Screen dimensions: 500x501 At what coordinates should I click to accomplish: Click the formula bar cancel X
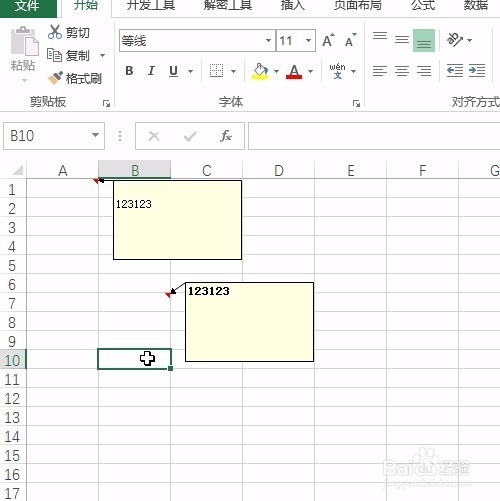(154, 136)
